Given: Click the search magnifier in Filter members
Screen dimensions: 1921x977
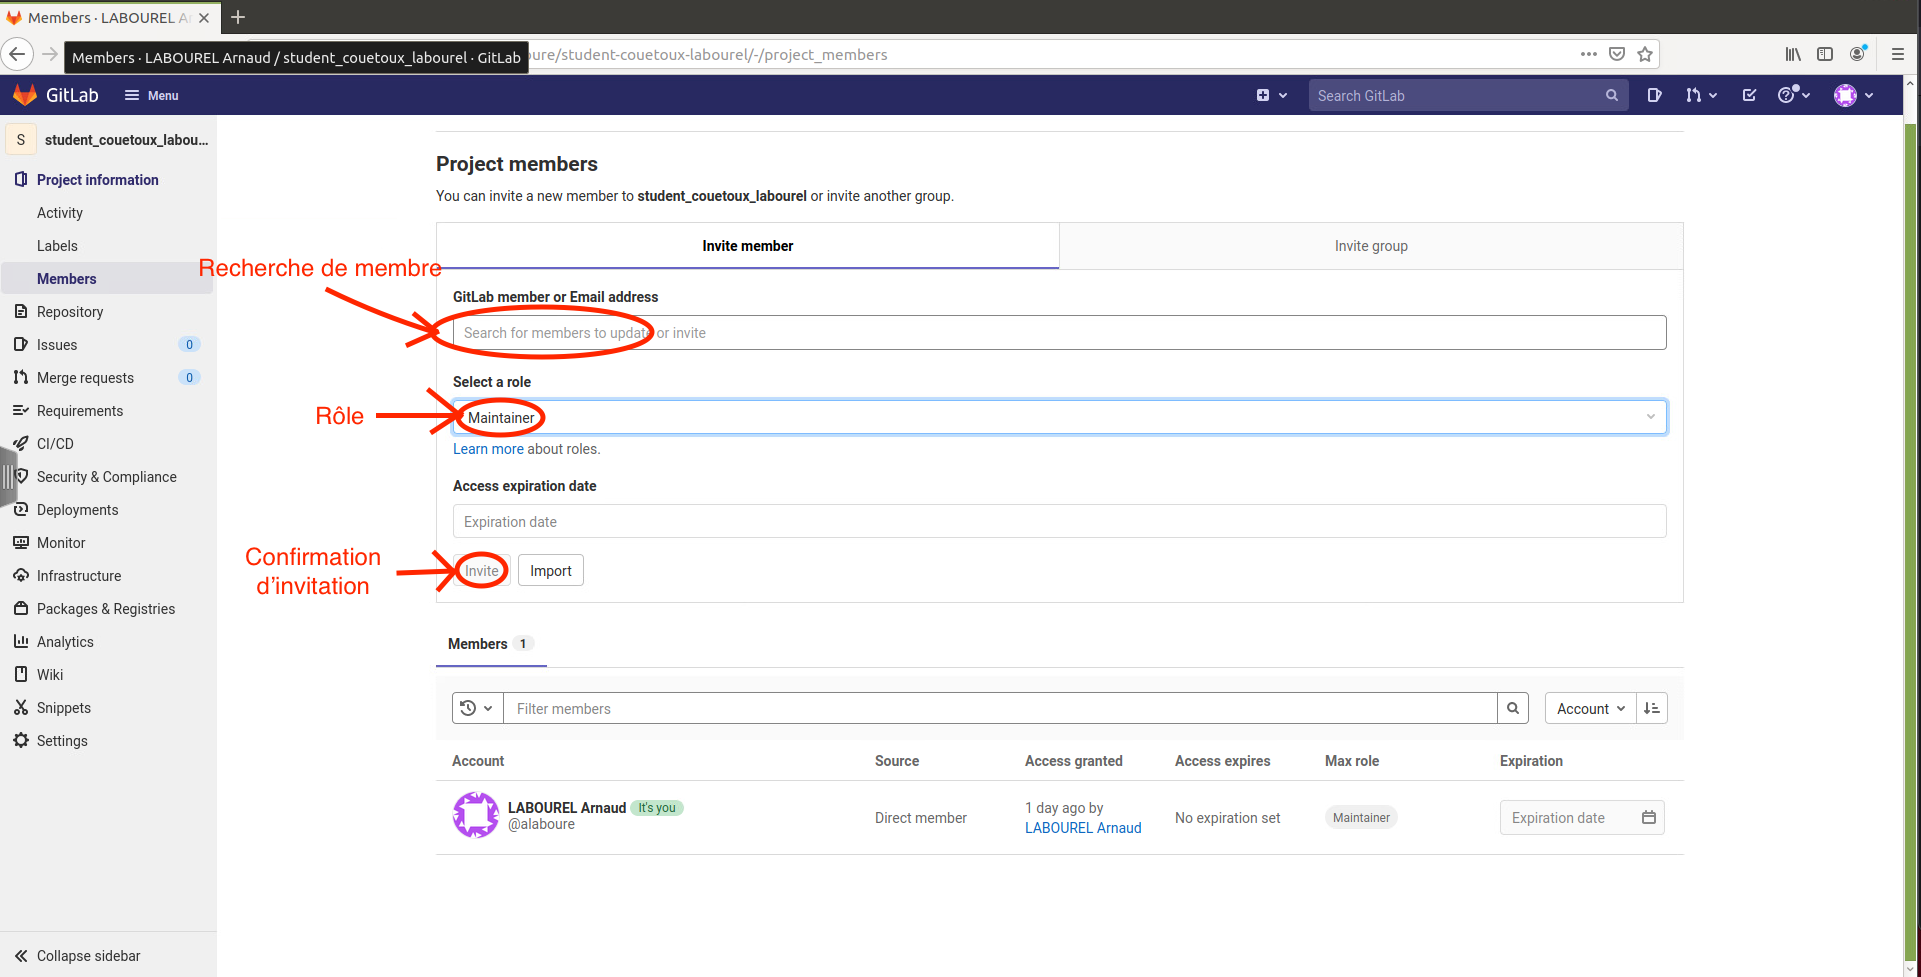Looking at the screenshot, I should (1513, 708).
